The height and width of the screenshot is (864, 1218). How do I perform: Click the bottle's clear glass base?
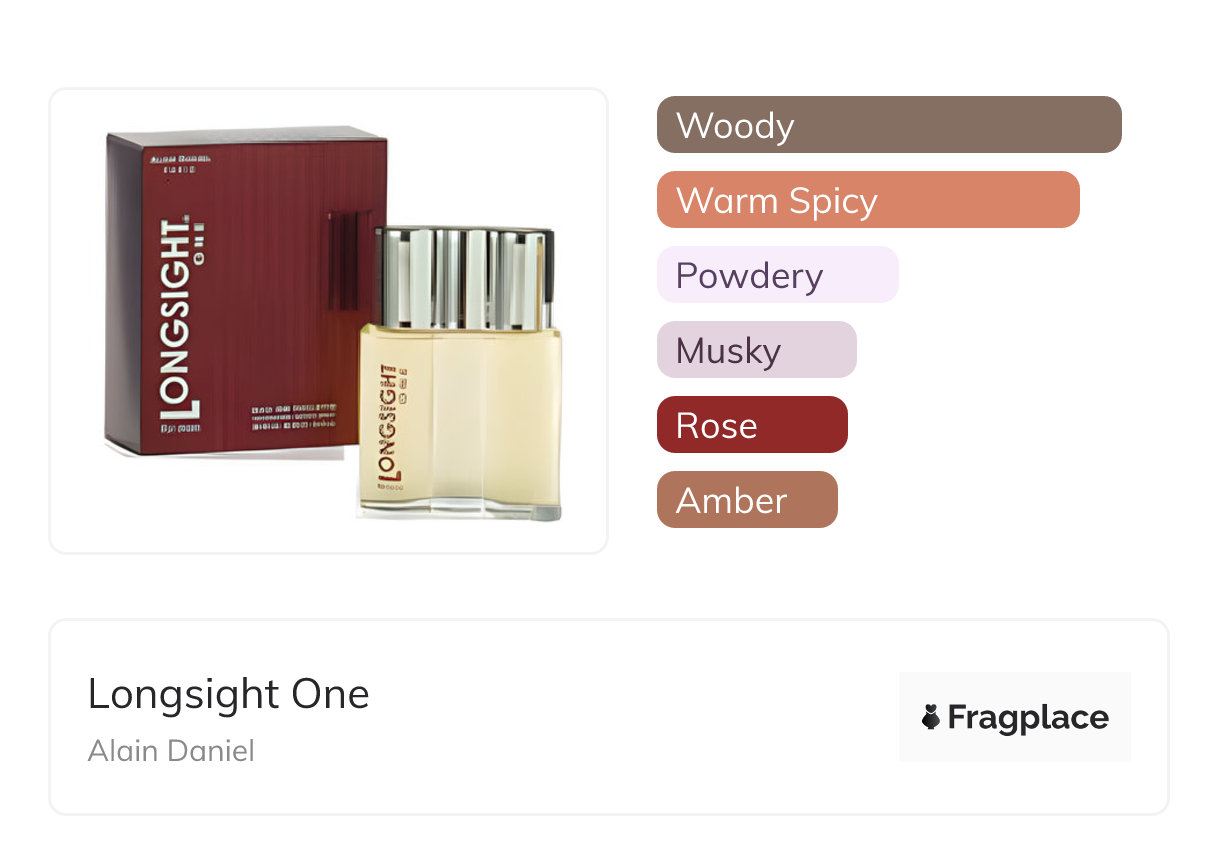[x=460, y=511]
